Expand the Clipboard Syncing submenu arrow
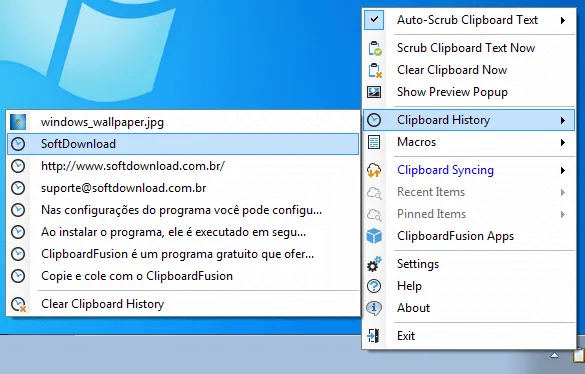 tap(563, 171)
